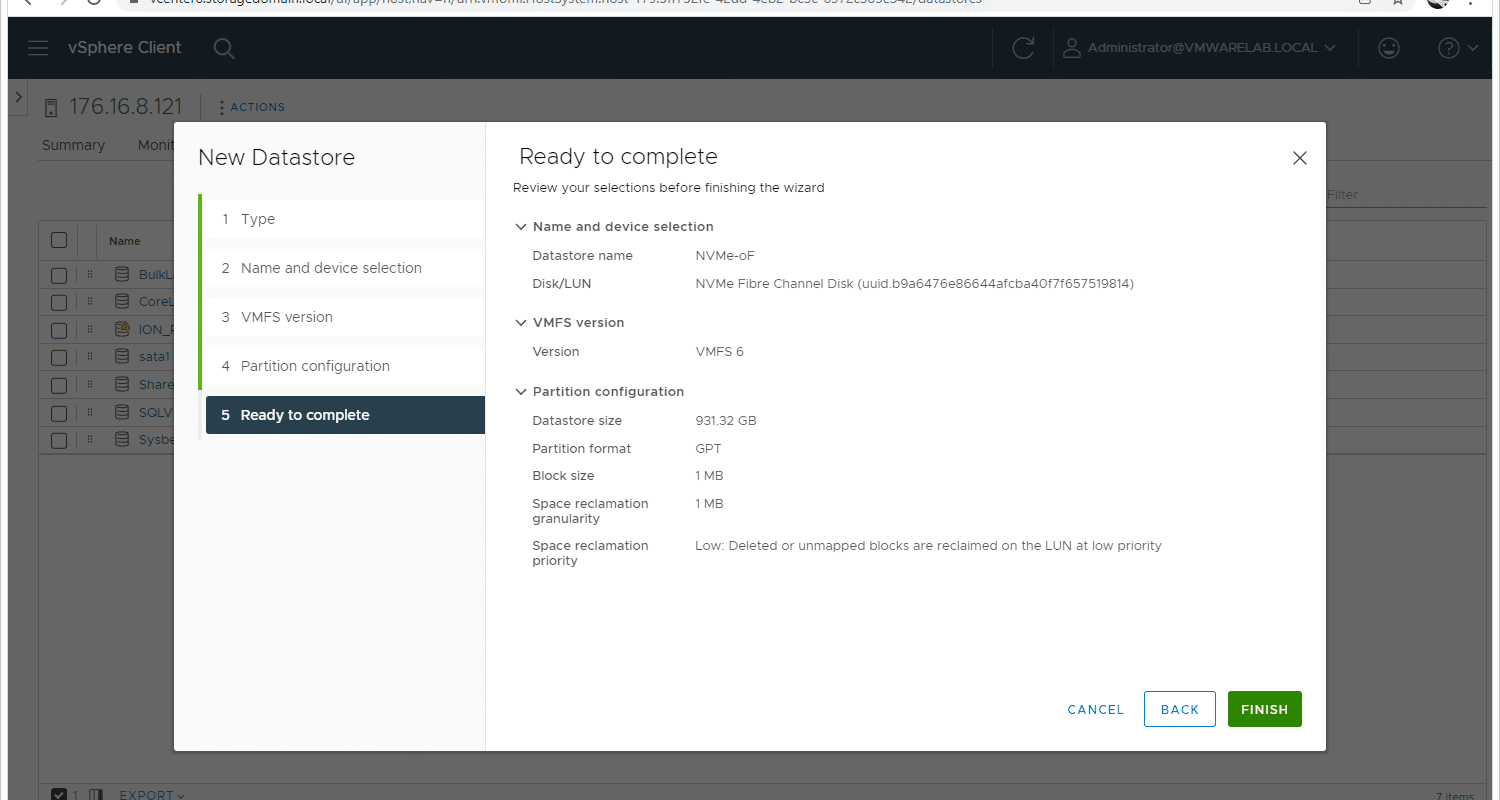Open the global search magnifier icon
Viewport: 1500px width, 800px height.
point(224,48)
